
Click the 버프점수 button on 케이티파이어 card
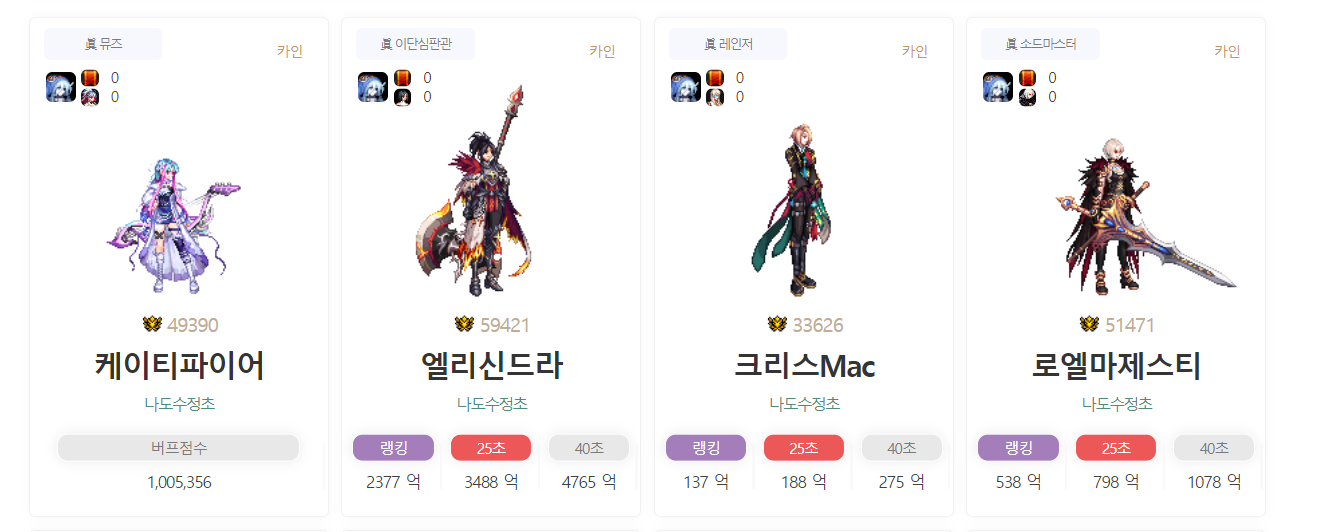(179, 447)
